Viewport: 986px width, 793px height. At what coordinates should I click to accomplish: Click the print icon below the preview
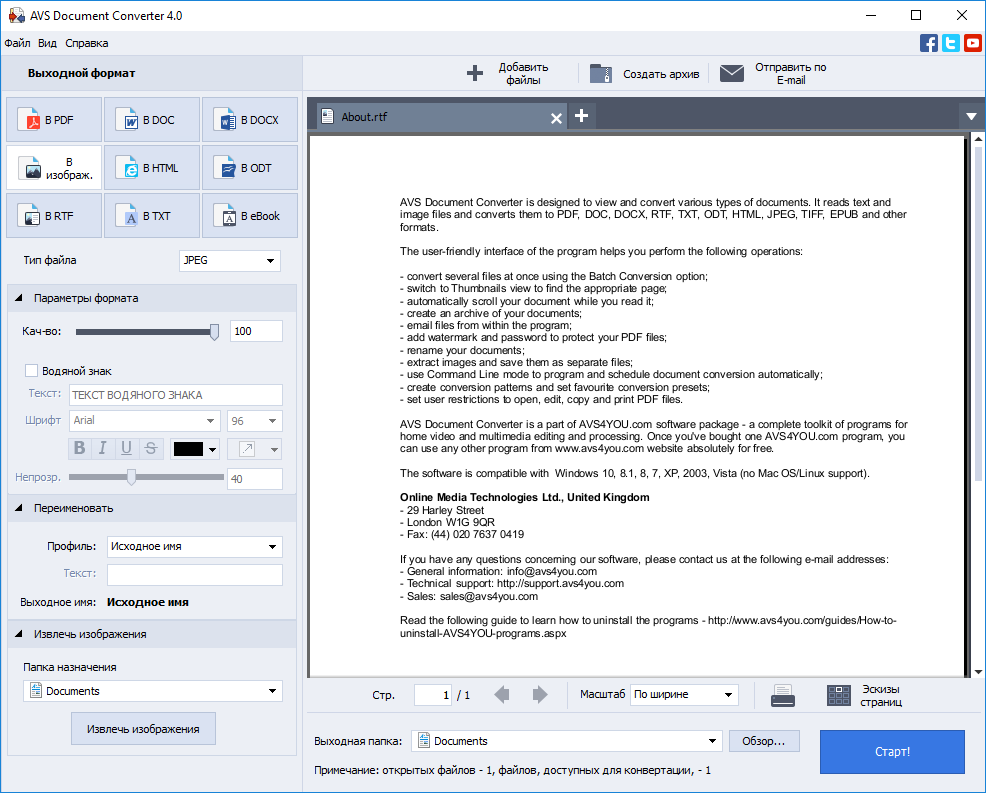pyautogui.click(x=783, y=695)
